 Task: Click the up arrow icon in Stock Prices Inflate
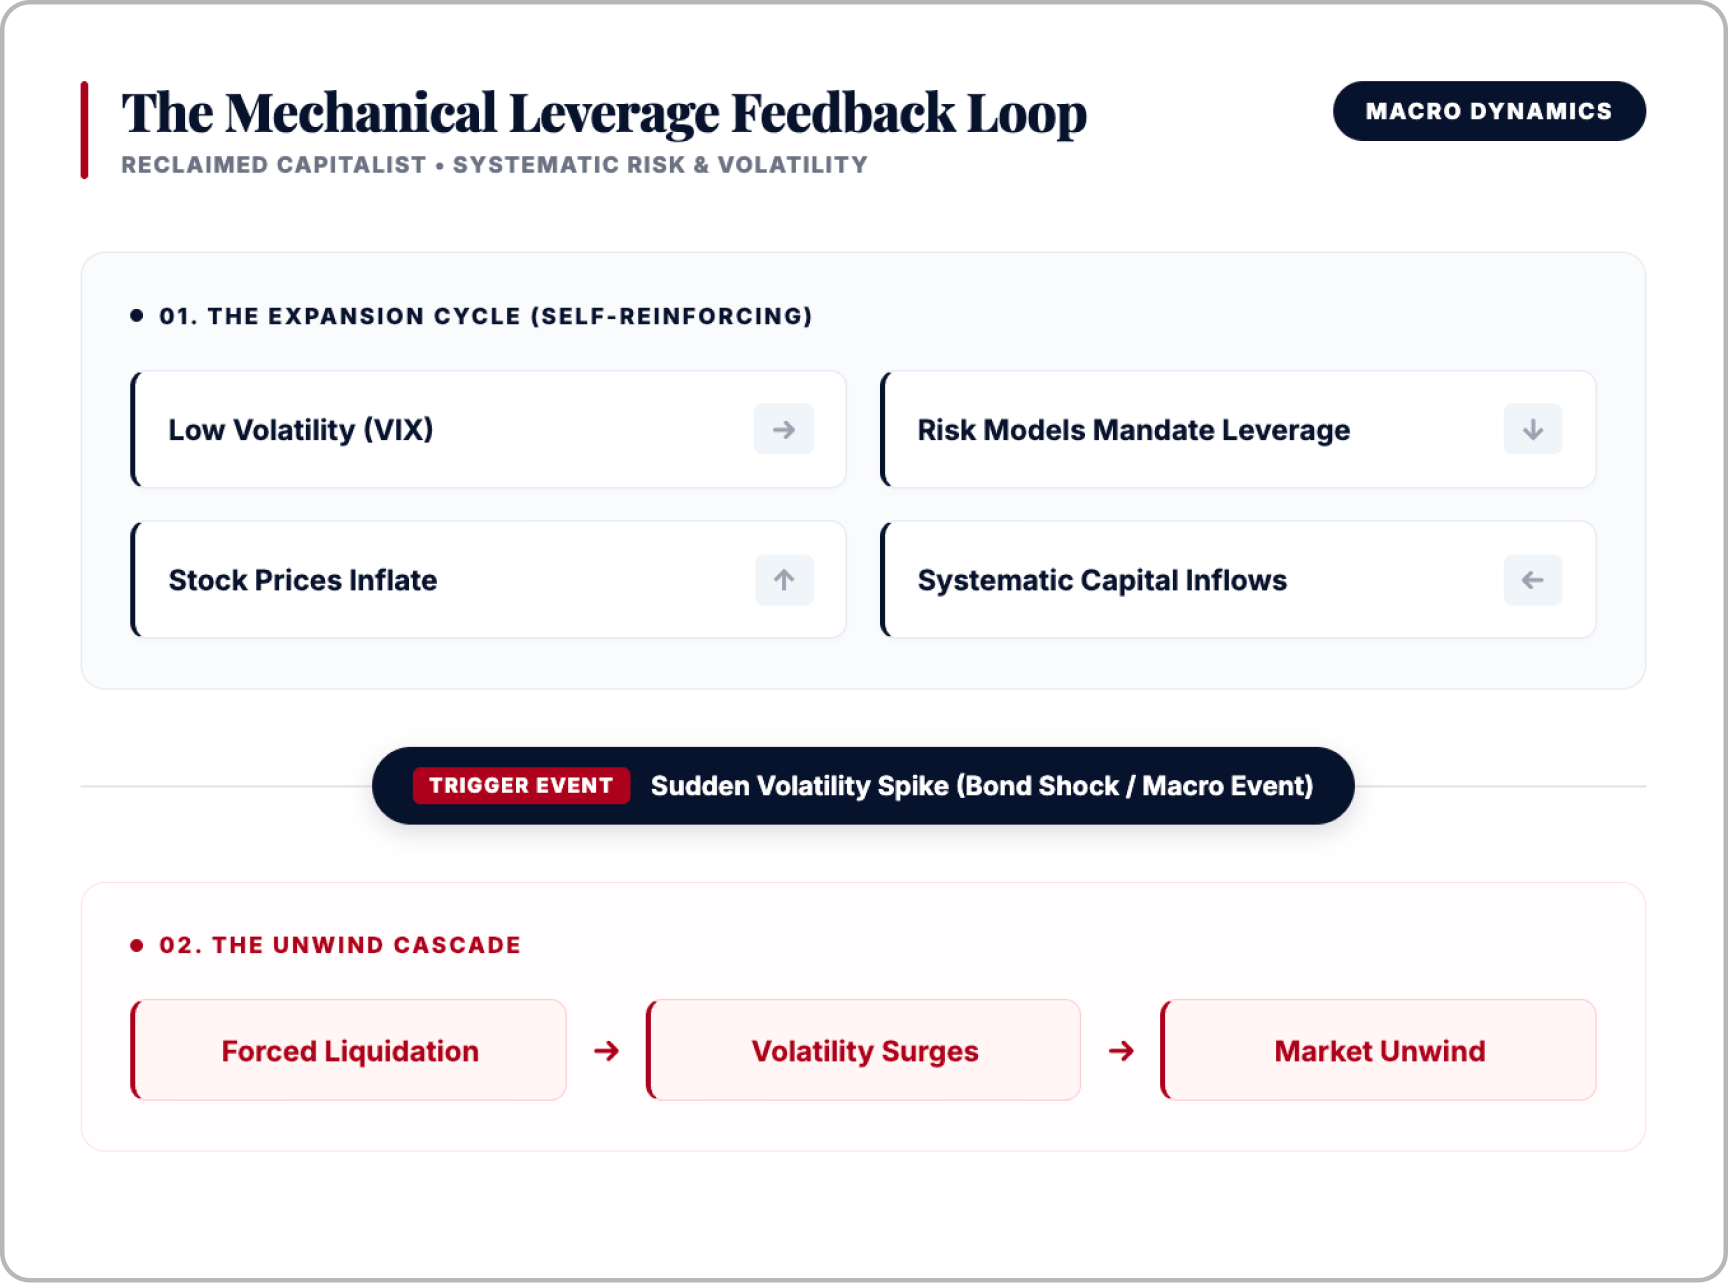(784, 580)
